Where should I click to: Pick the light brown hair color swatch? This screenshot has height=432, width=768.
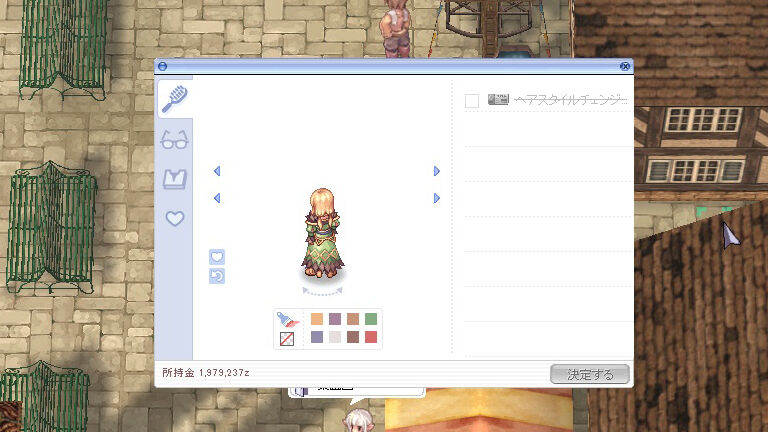point(353,319)
